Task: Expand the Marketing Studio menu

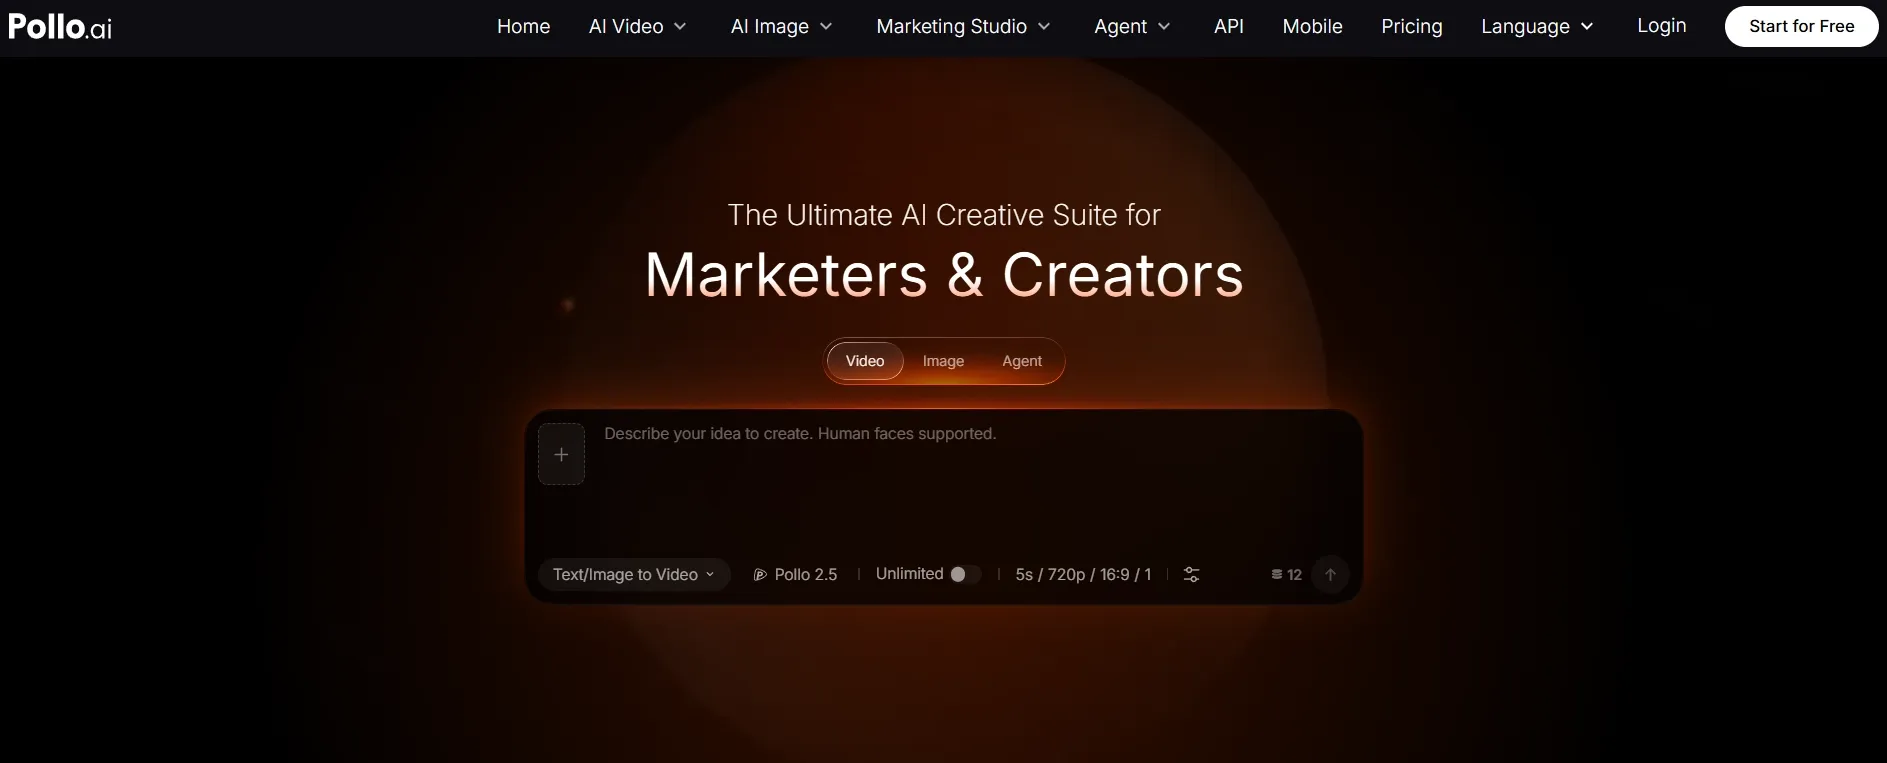Action: [963, 27]
